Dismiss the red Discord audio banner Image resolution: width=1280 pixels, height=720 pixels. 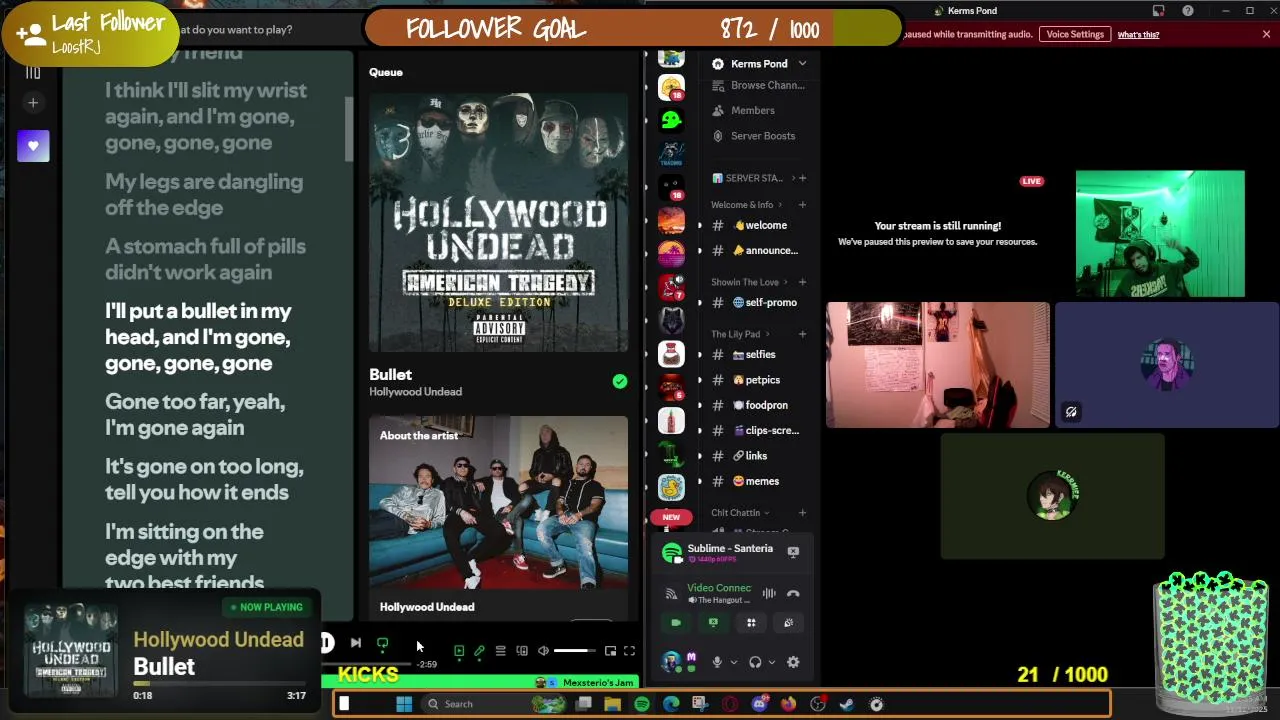tap(1266, 34)
